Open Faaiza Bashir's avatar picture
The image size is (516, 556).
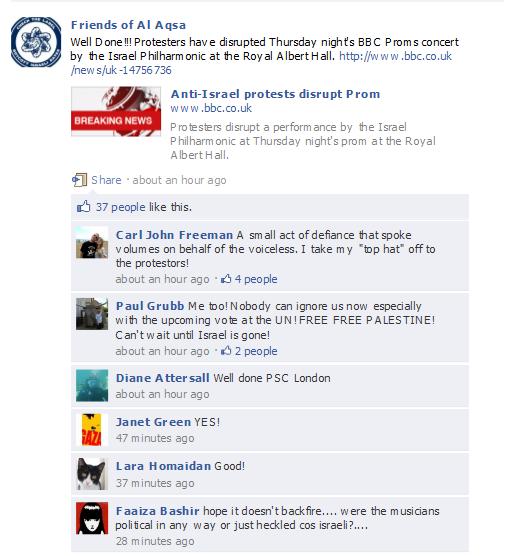(x=92, y=518)
